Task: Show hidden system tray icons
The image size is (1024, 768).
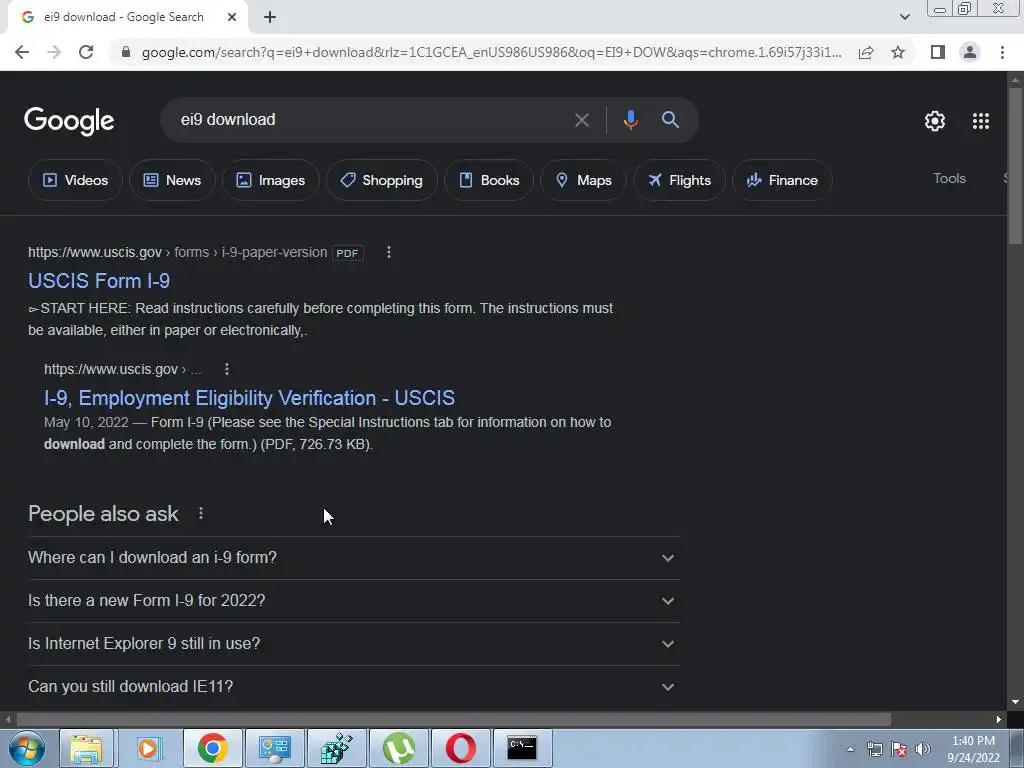Action: click(850, 750)
